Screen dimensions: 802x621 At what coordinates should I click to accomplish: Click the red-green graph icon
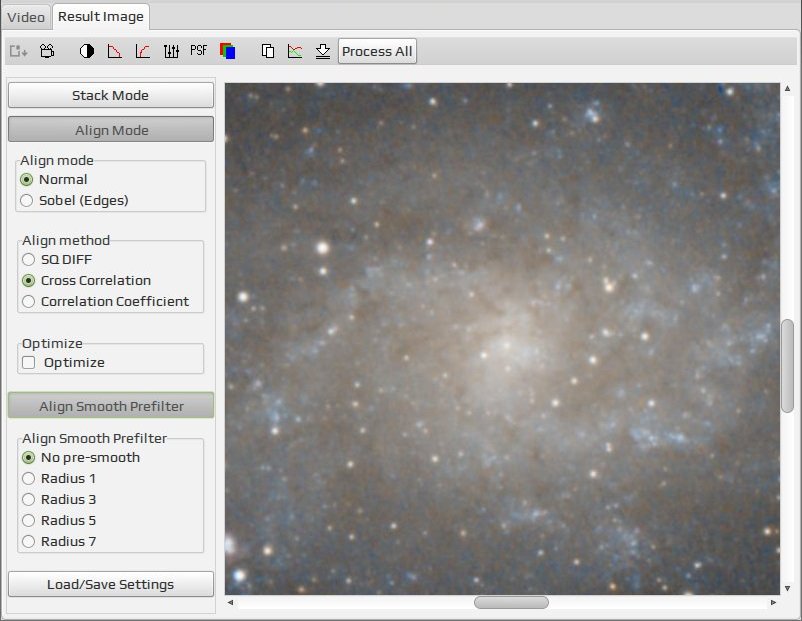click(295, 51)
